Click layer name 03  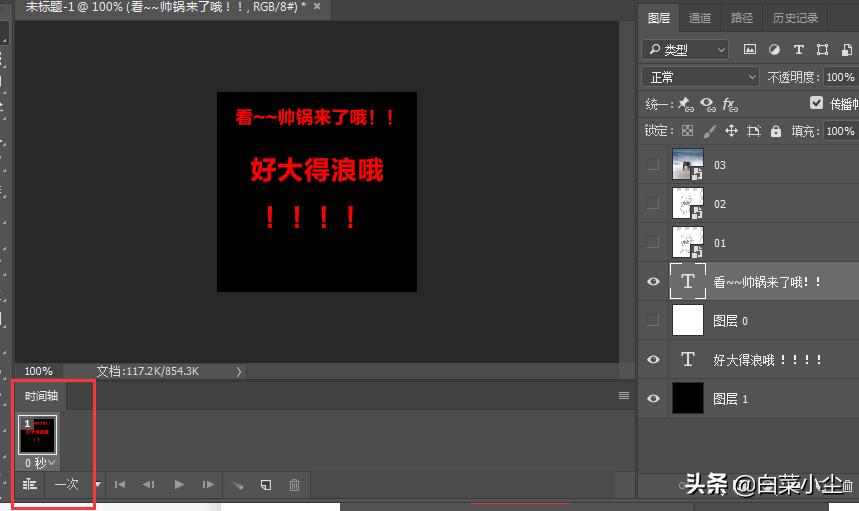[720, 165]
